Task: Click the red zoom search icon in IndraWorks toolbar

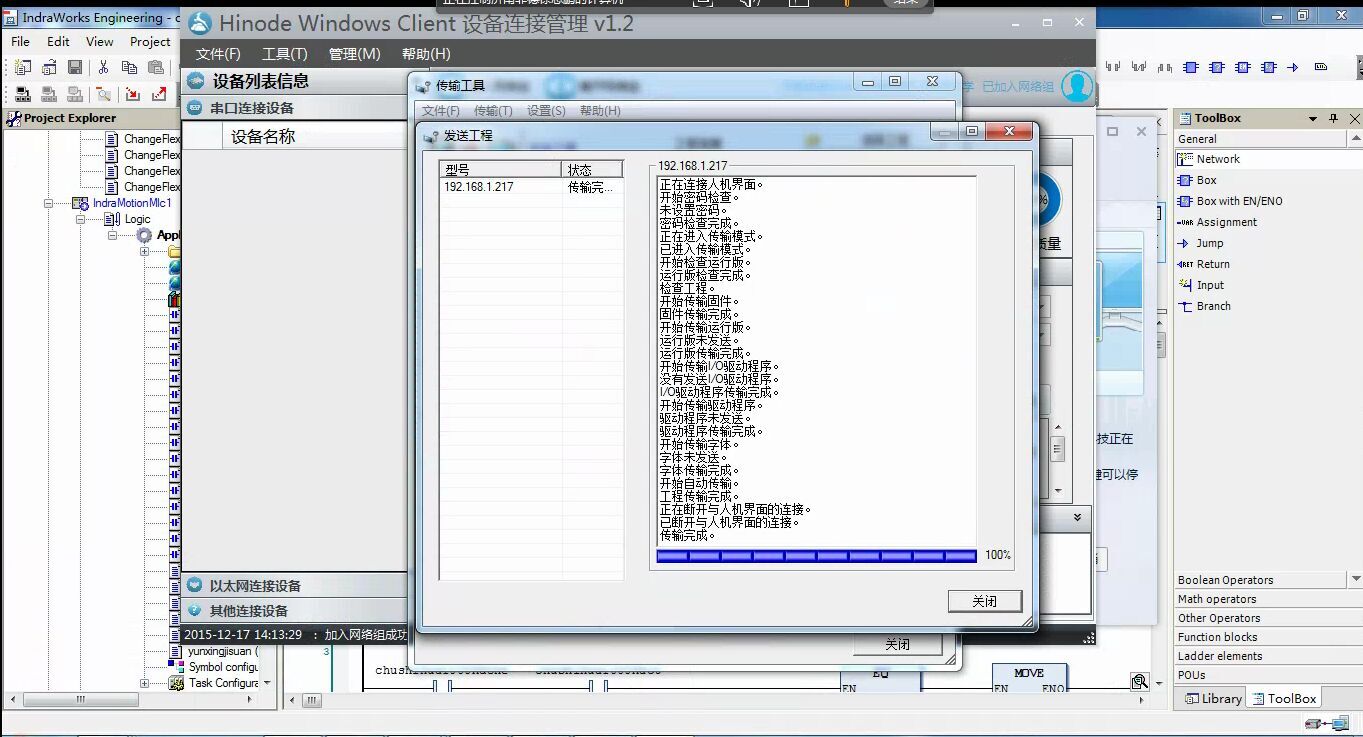Action: click(x=103, y=94)
